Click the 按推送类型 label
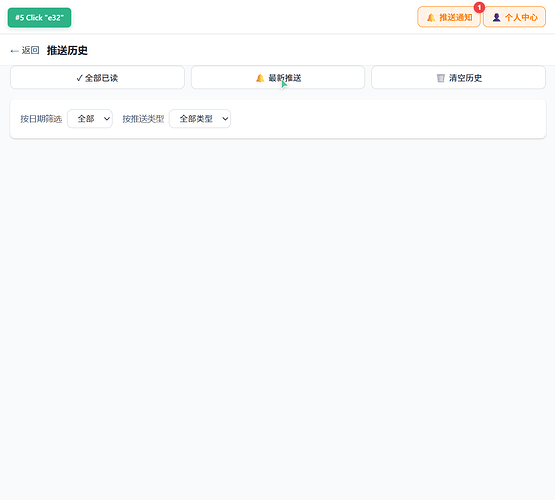This screenshot has width=555, height=500. (x=143, y=119)
